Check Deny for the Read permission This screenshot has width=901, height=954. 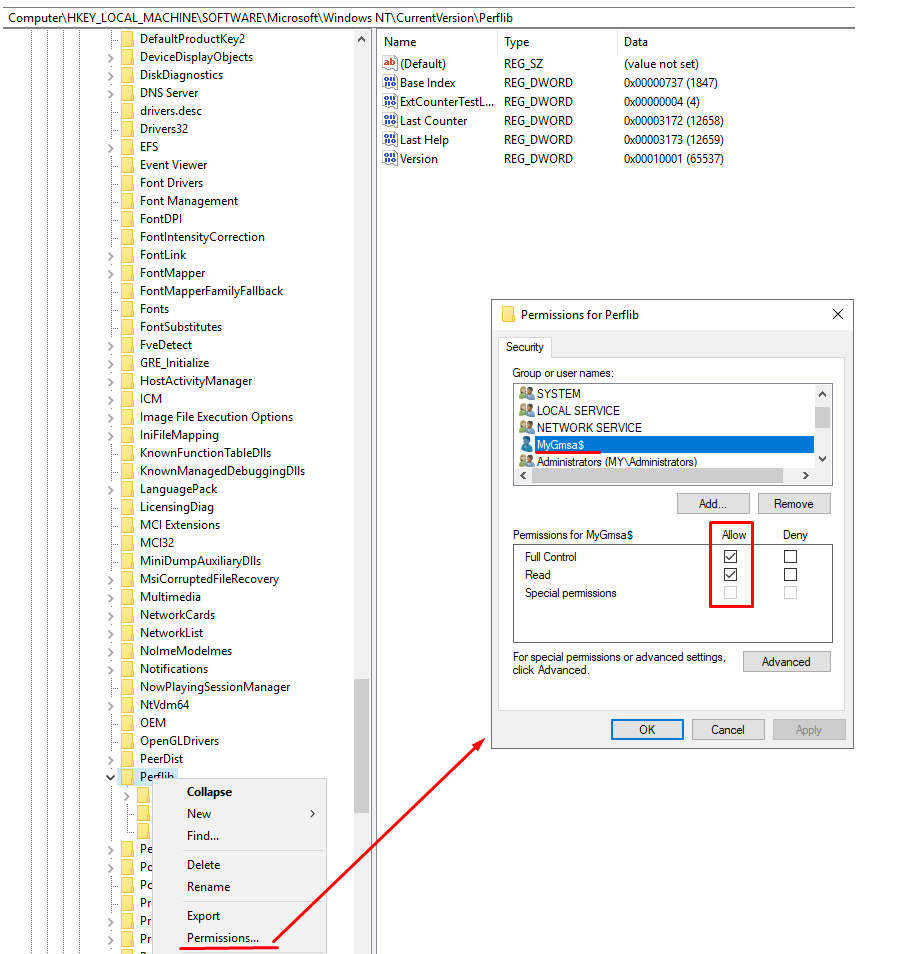tap(790, 574)
